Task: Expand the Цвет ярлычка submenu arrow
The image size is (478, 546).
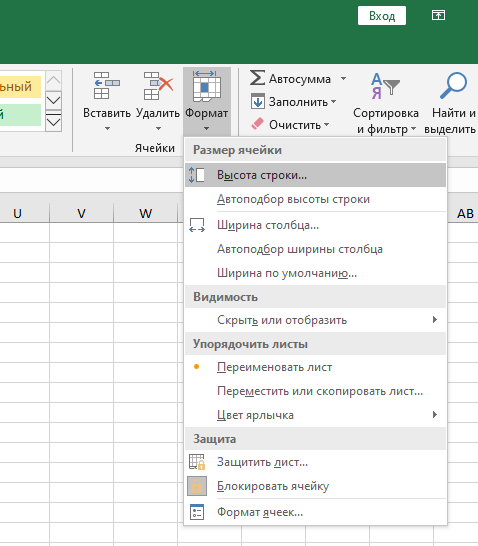Action: pos(434,414)
